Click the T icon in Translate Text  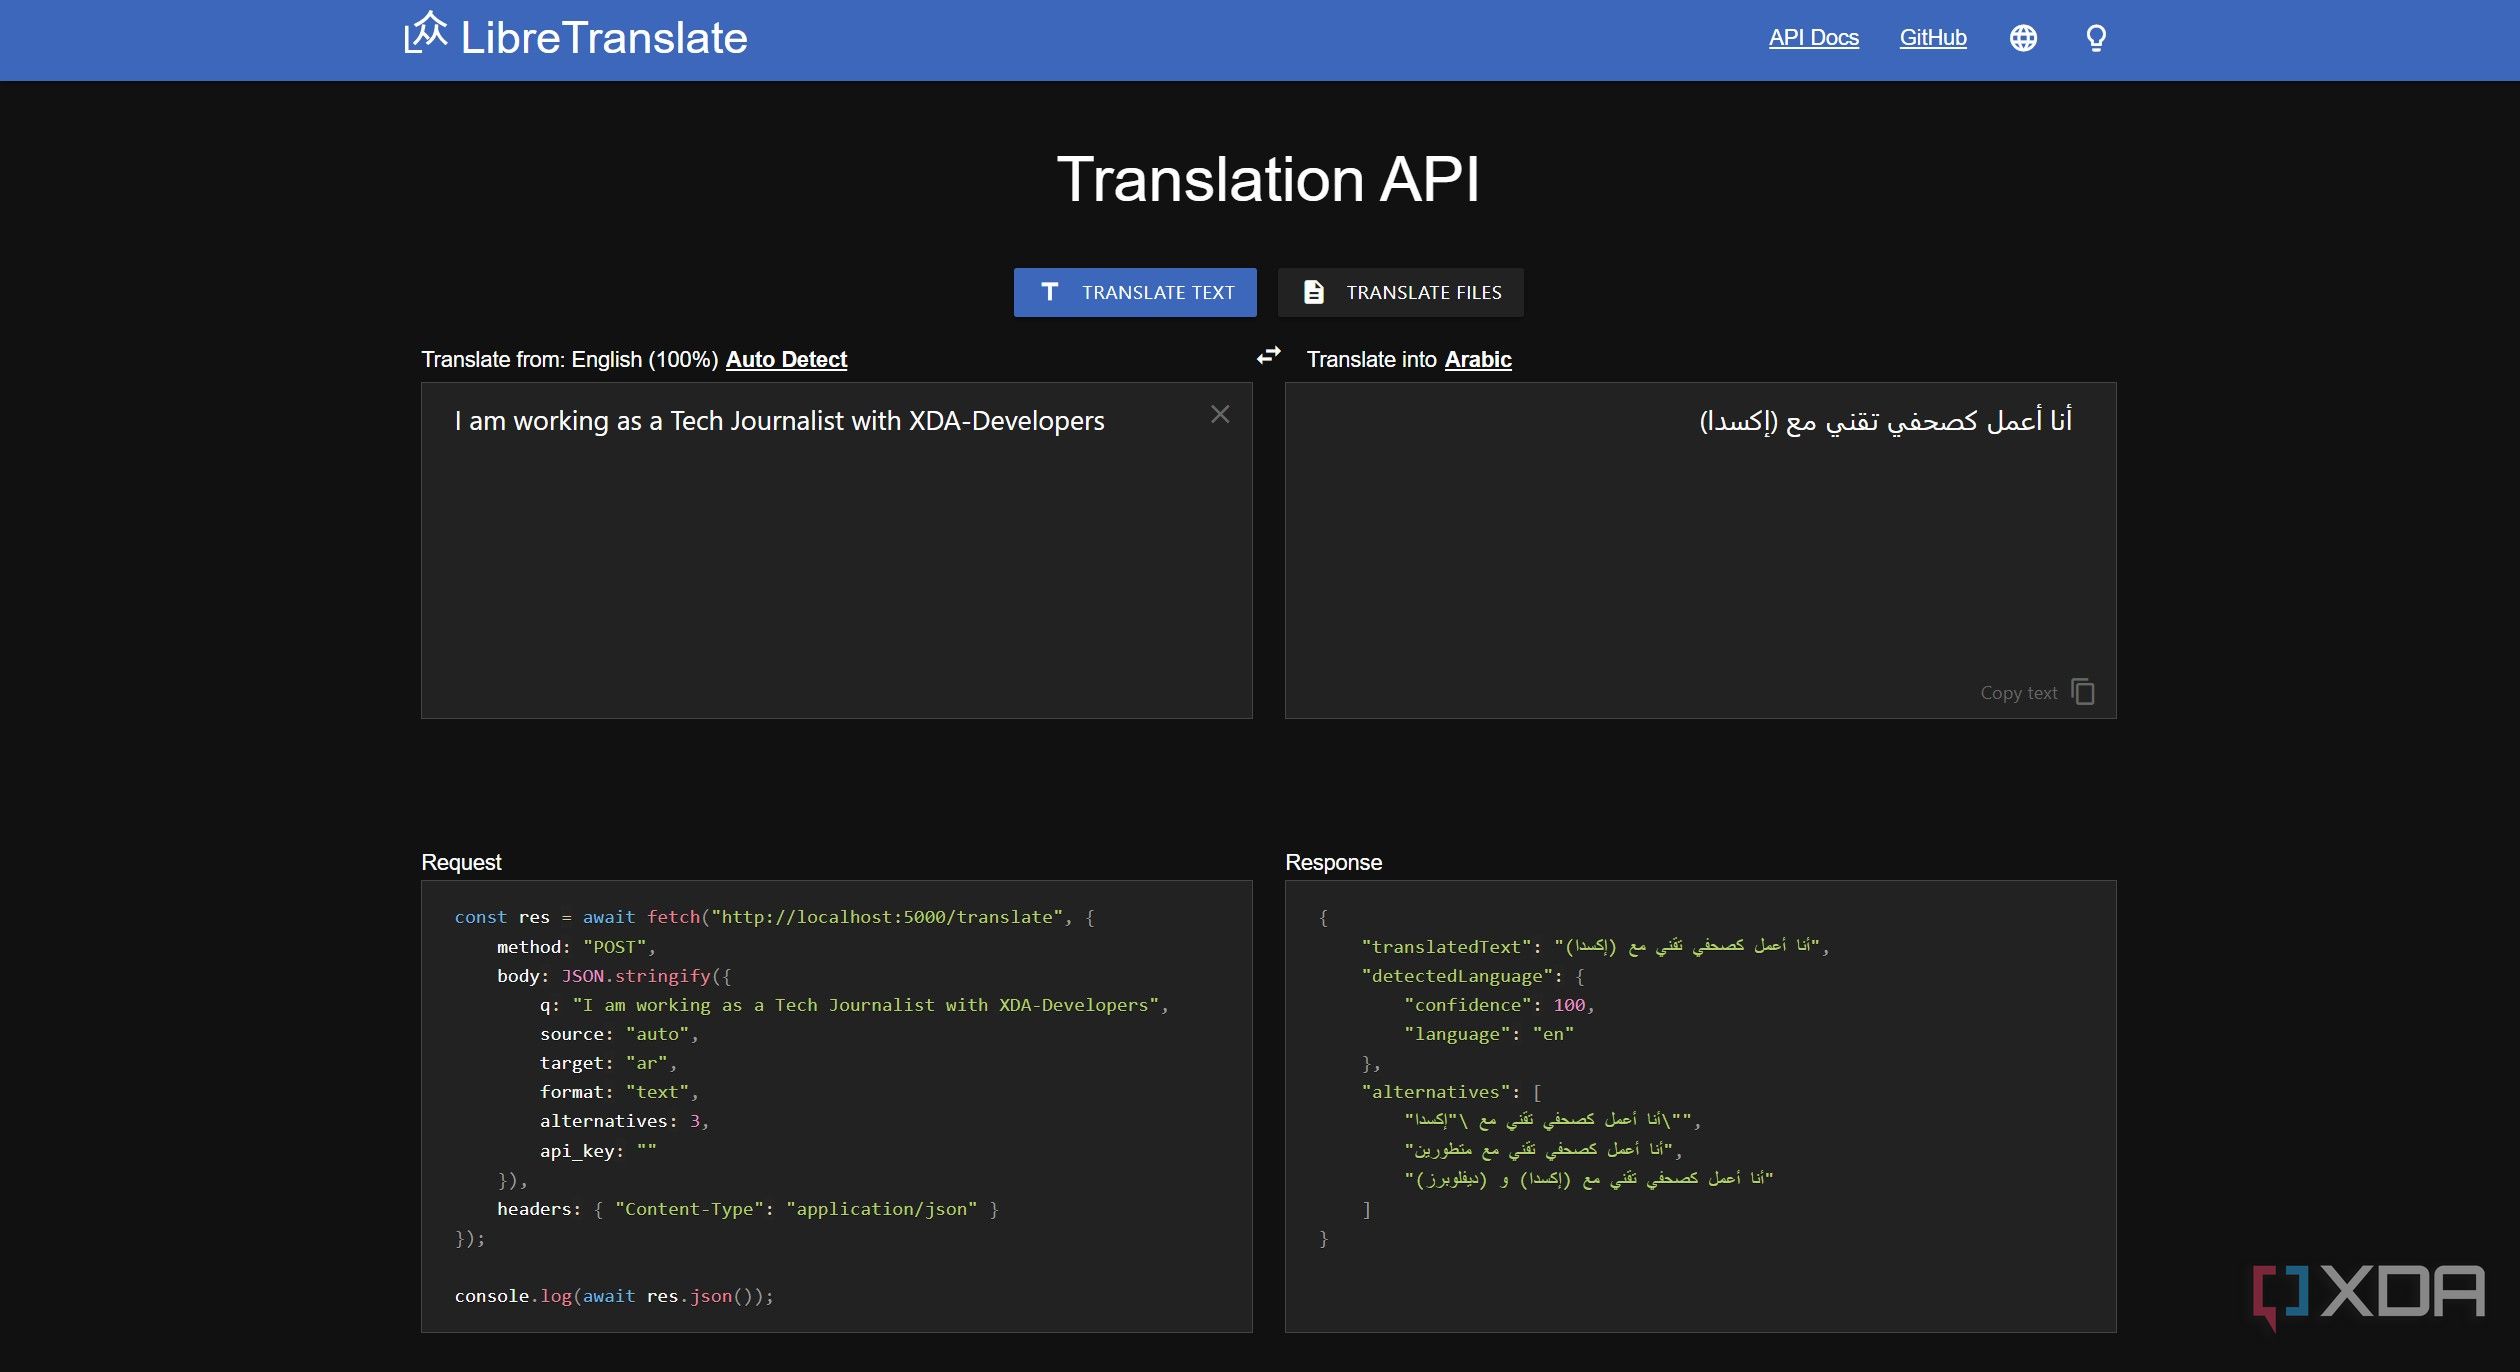point(1049,292)
